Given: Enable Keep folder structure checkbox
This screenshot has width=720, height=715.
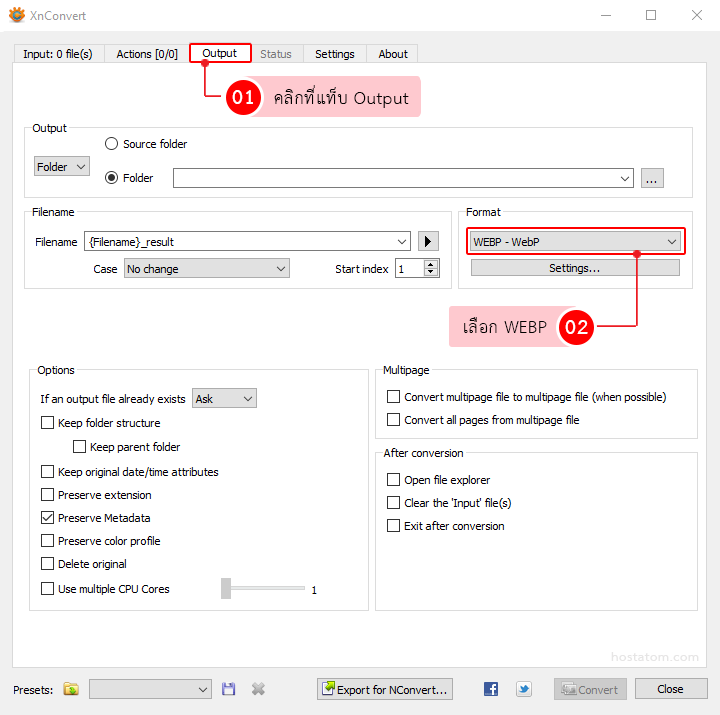Looking at the screenshot, I should coord(48,423).
